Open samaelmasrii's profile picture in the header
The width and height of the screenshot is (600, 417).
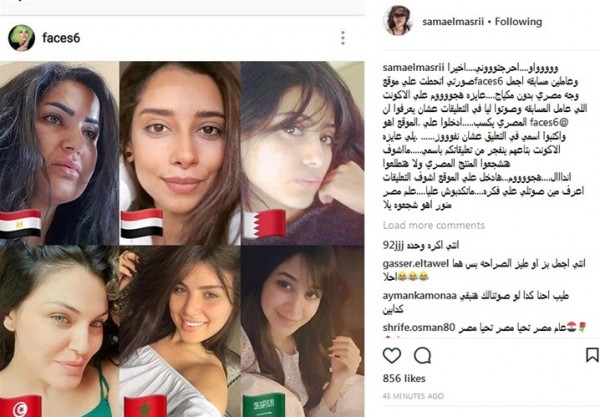coord(398,21)
